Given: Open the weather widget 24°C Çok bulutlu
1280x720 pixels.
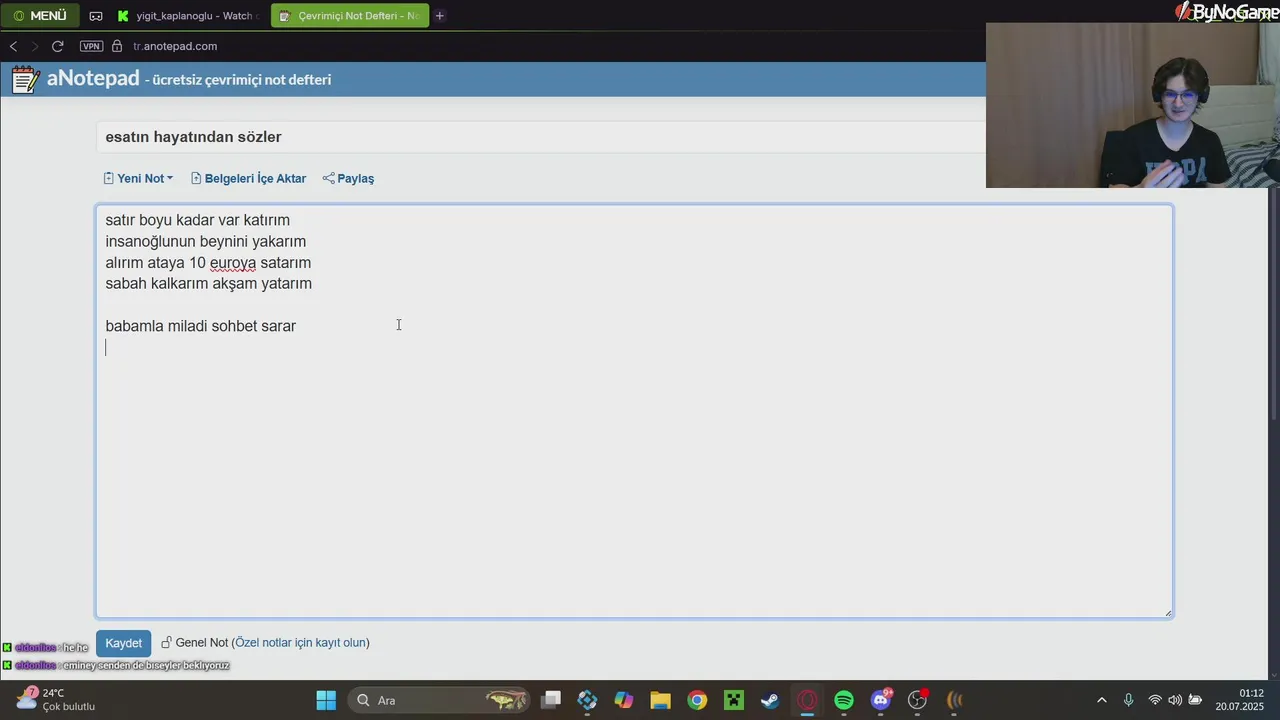Looking at the screenshot, I should [56, 700].
